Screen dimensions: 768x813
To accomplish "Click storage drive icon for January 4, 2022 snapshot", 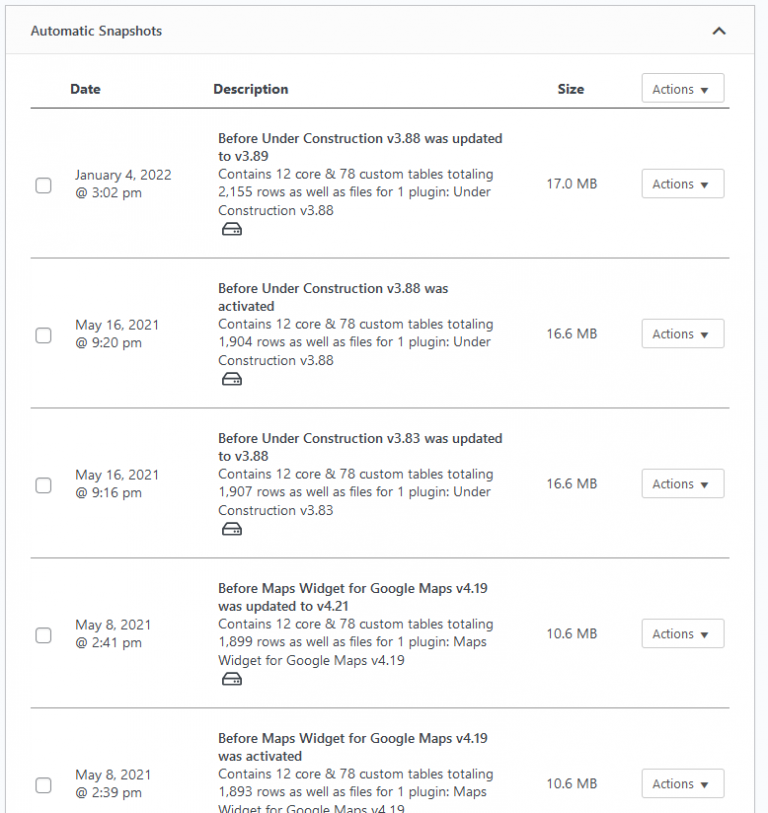I will 232,229.
